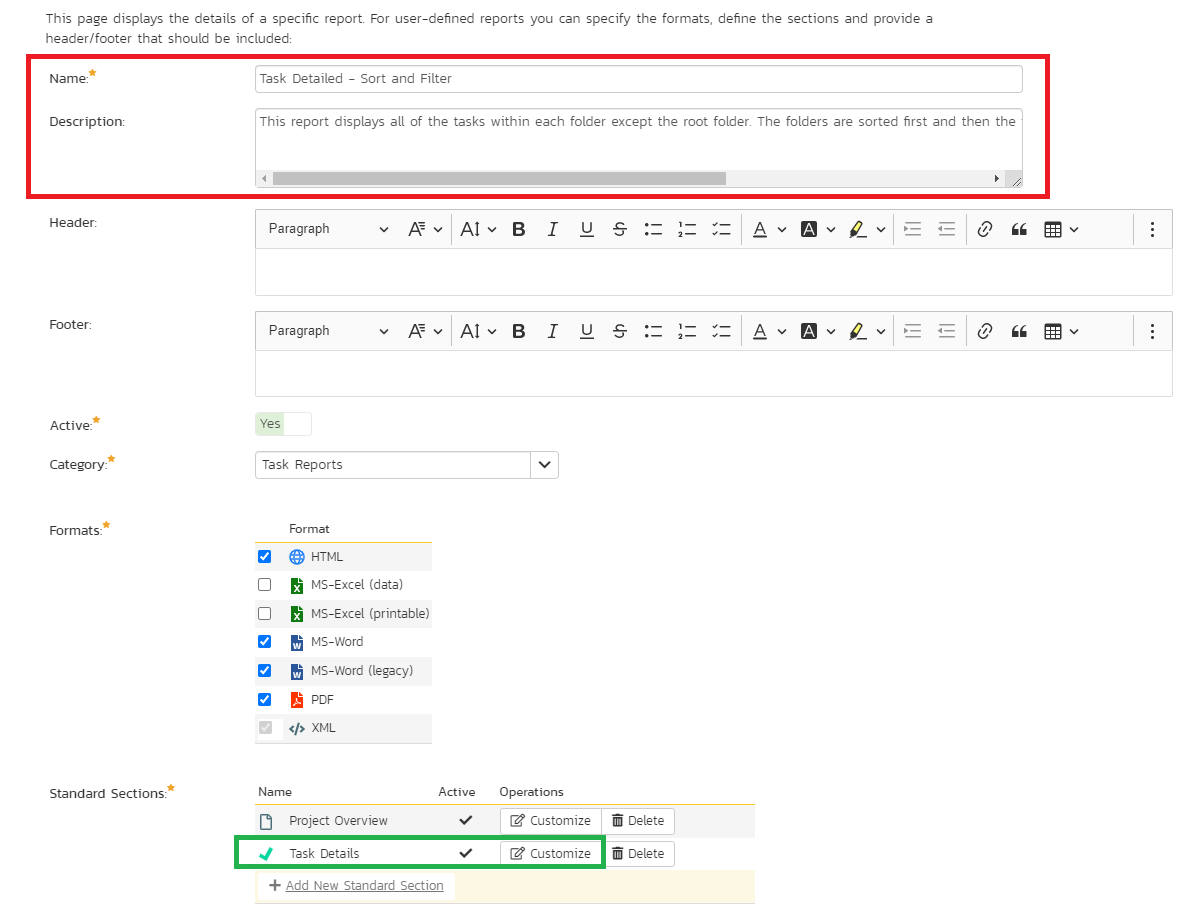Apply italic in the Footer editor toolbar
The width and height of the screenshot is (1180, 909).
click(x=552, y=331)
